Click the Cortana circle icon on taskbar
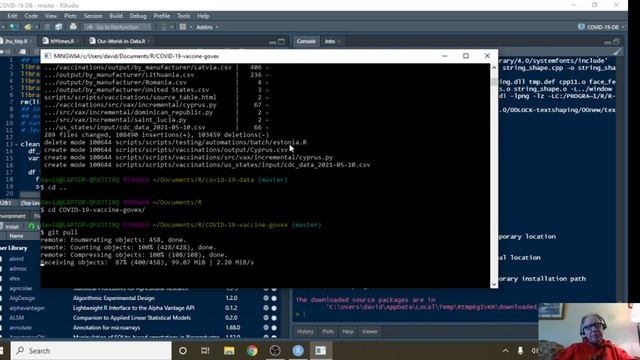This screenshot has height=360, width=640. tap(183, 351)
